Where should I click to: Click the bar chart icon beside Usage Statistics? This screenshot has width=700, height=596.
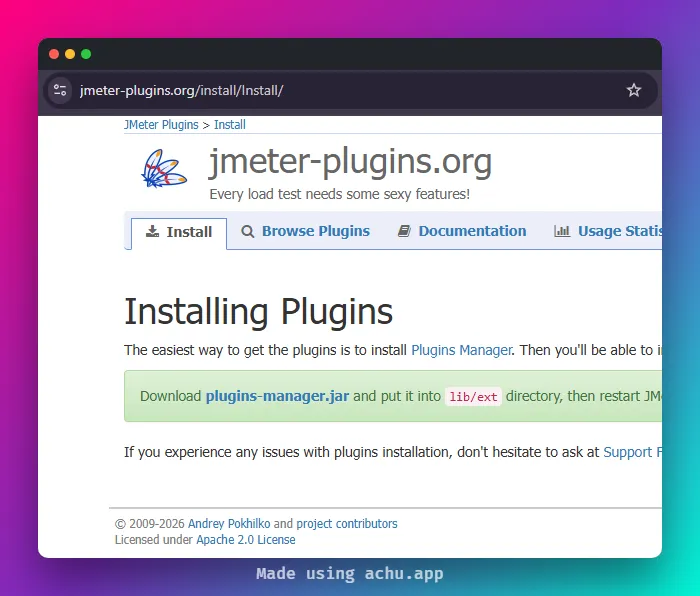(562, 231)
